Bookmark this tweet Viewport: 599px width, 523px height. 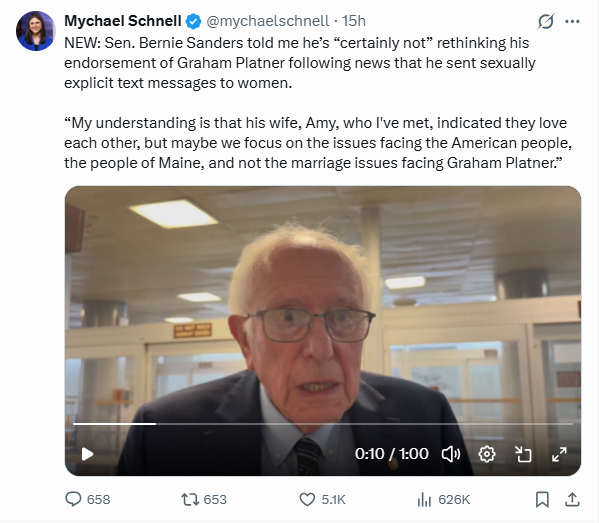pyautogui.click(x=542, y=499)
